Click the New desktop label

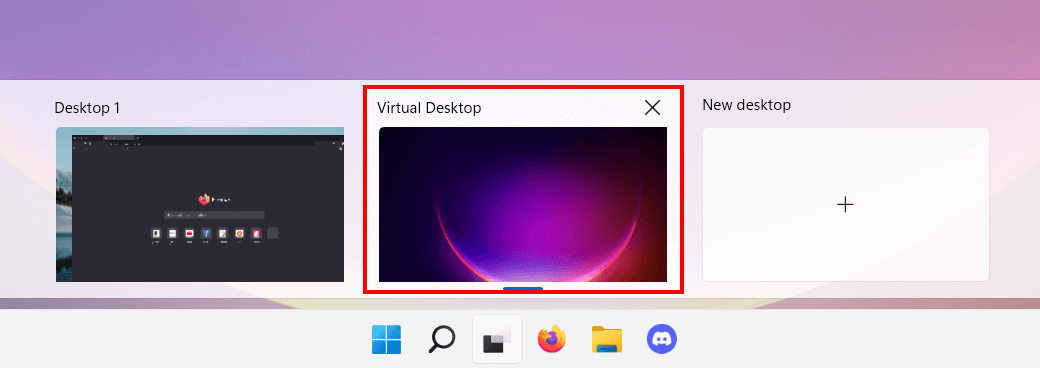pyautogui.click(x=746, y=105)
